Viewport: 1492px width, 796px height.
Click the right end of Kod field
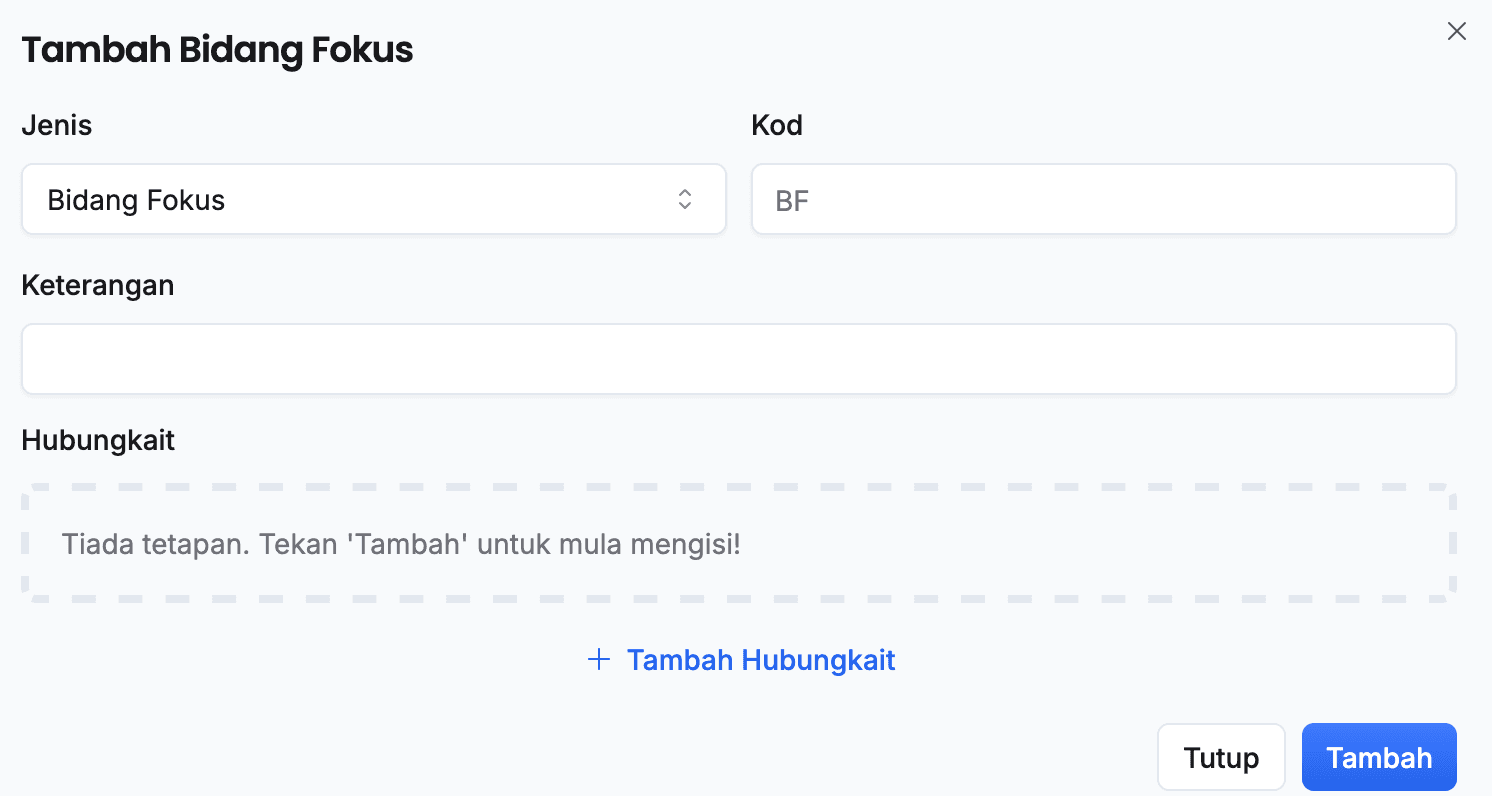pyautogui.click(x=1420, y=199)
